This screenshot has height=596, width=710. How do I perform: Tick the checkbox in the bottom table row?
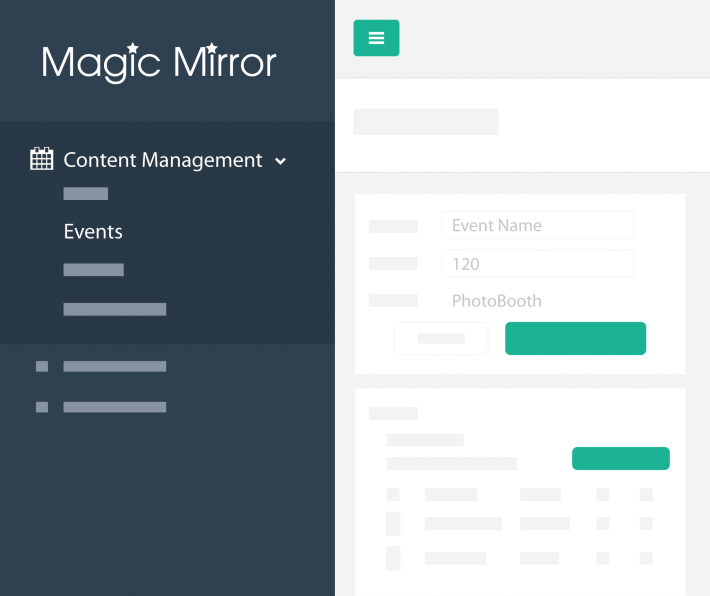(393, 558)
